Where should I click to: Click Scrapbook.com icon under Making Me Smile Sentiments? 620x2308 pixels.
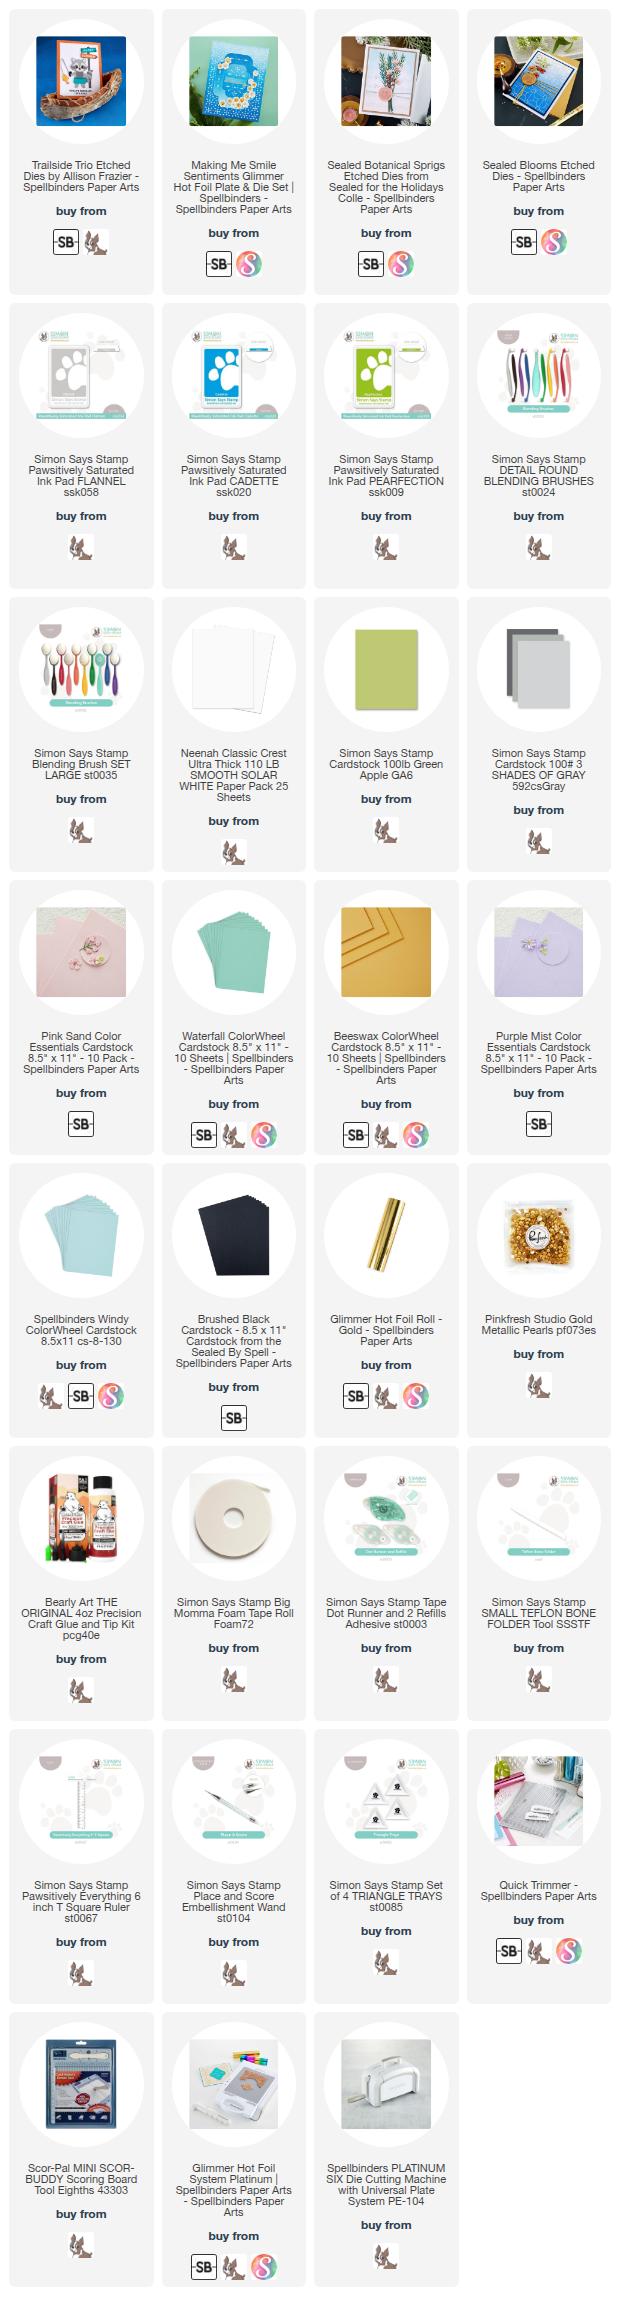pyautogui.click(x=249, y=264)
